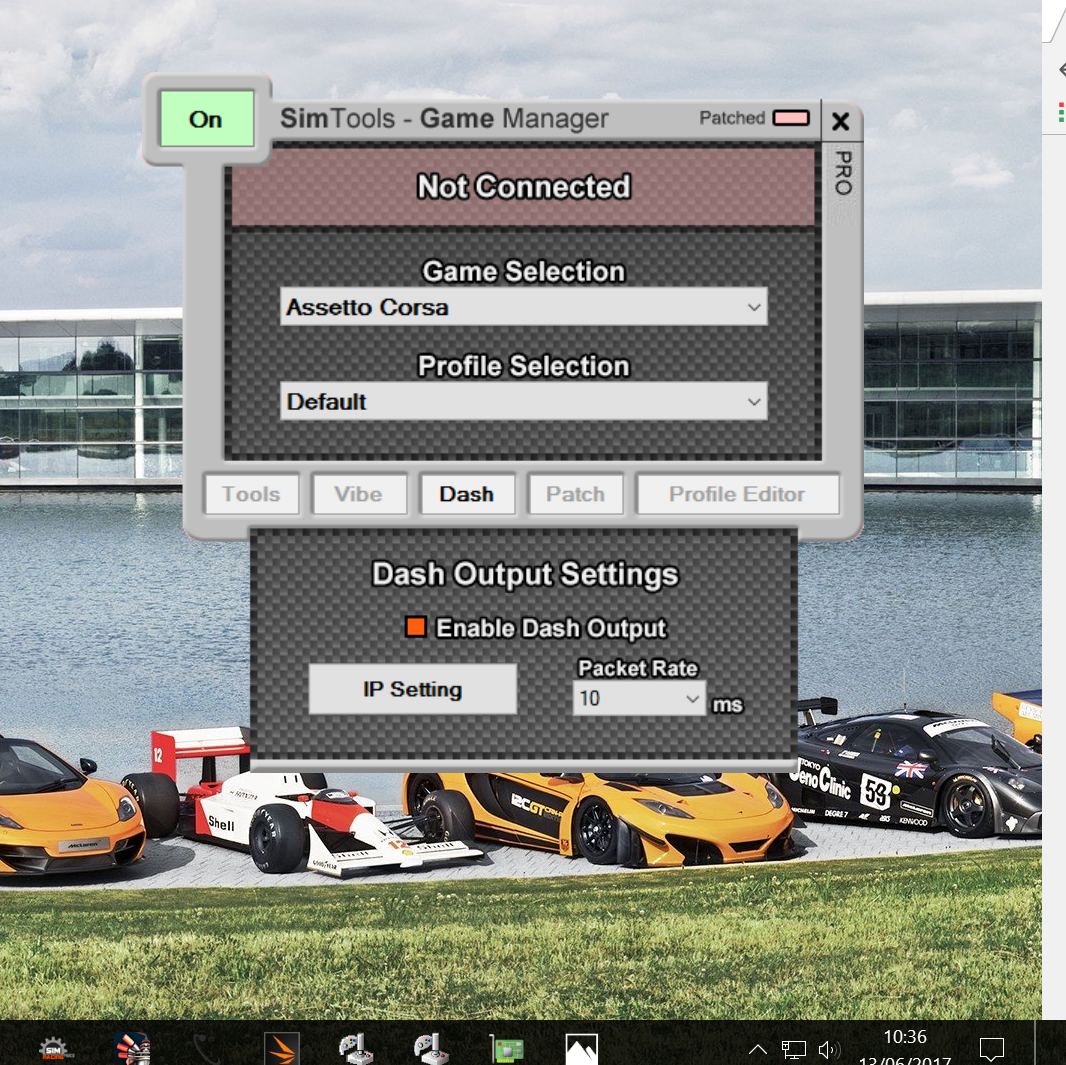Adjust the speaker volume control

tap(829, 1049)
